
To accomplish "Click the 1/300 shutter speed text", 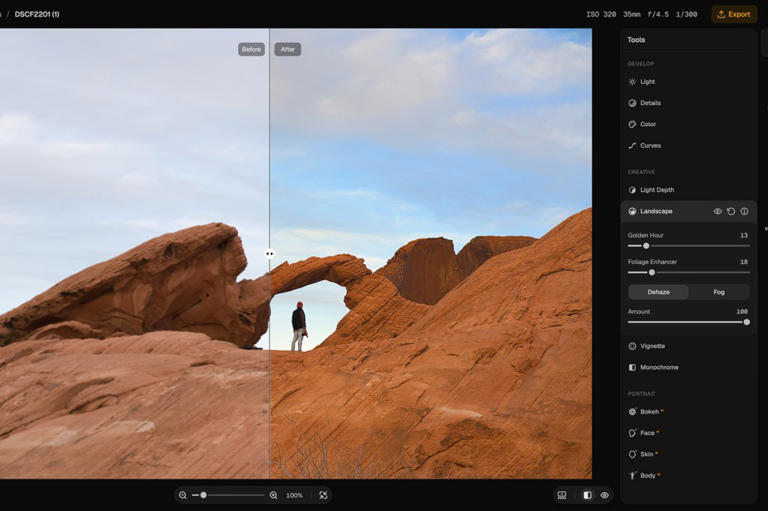I will (x=686, y=14).
